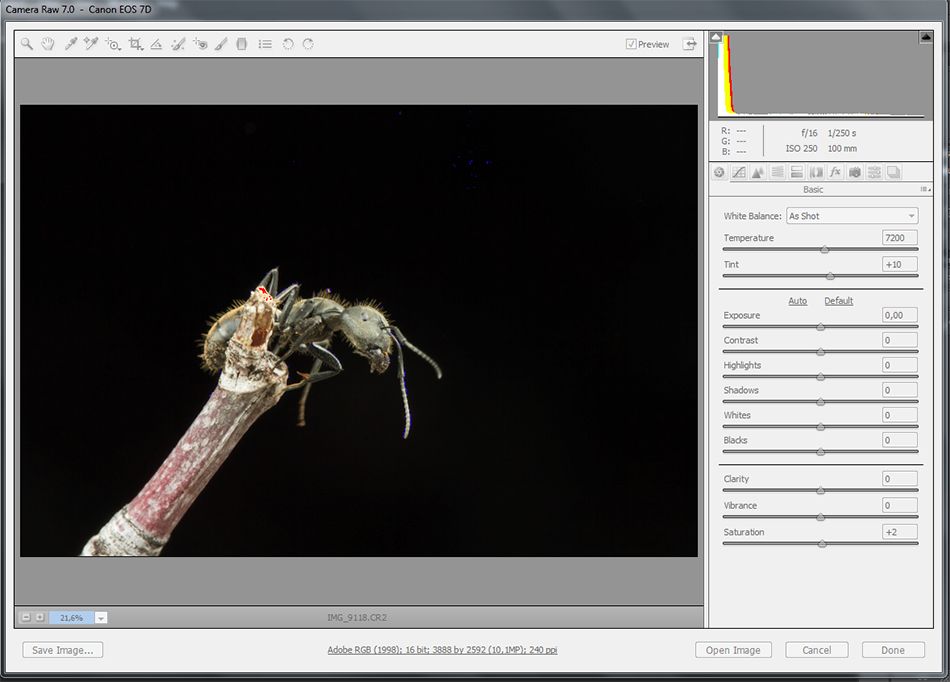Rotate image 90° counterclockwise
Viewport: 950px width, 682px height.
coord(288,44)
